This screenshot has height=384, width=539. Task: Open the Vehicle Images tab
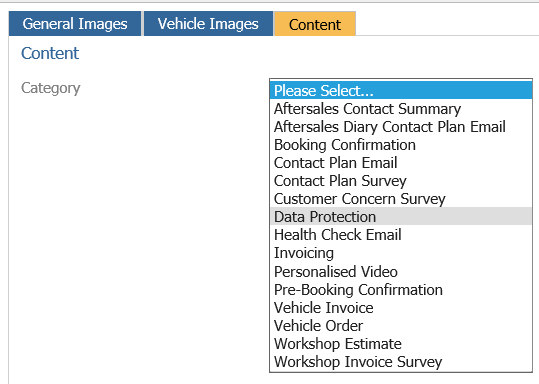click(208, 24)
